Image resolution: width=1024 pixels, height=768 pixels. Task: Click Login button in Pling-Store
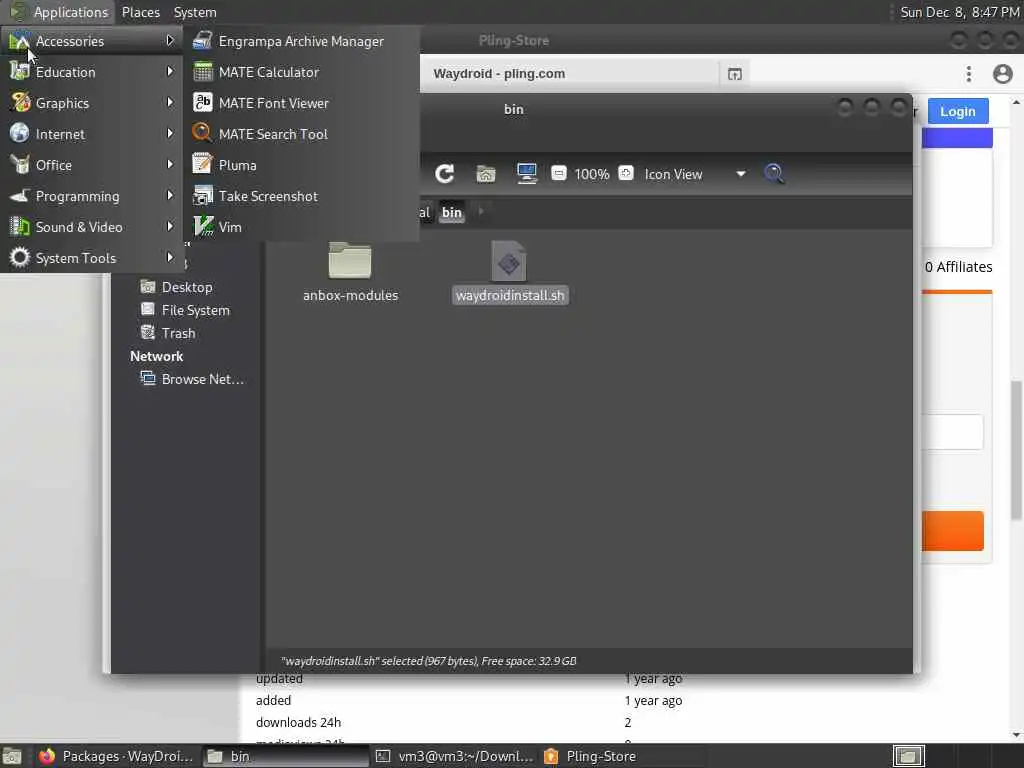[957, 111]
